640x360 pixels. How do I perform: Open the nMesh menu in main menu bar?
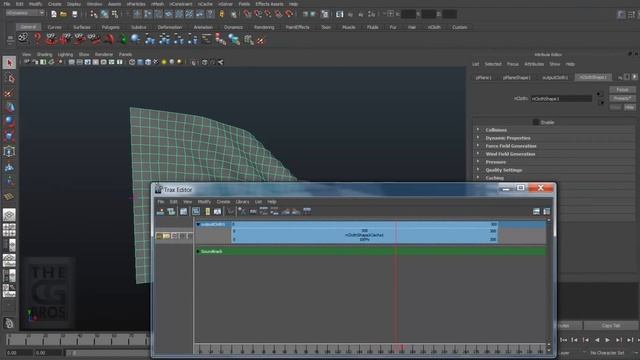click(x=157, y=4)
